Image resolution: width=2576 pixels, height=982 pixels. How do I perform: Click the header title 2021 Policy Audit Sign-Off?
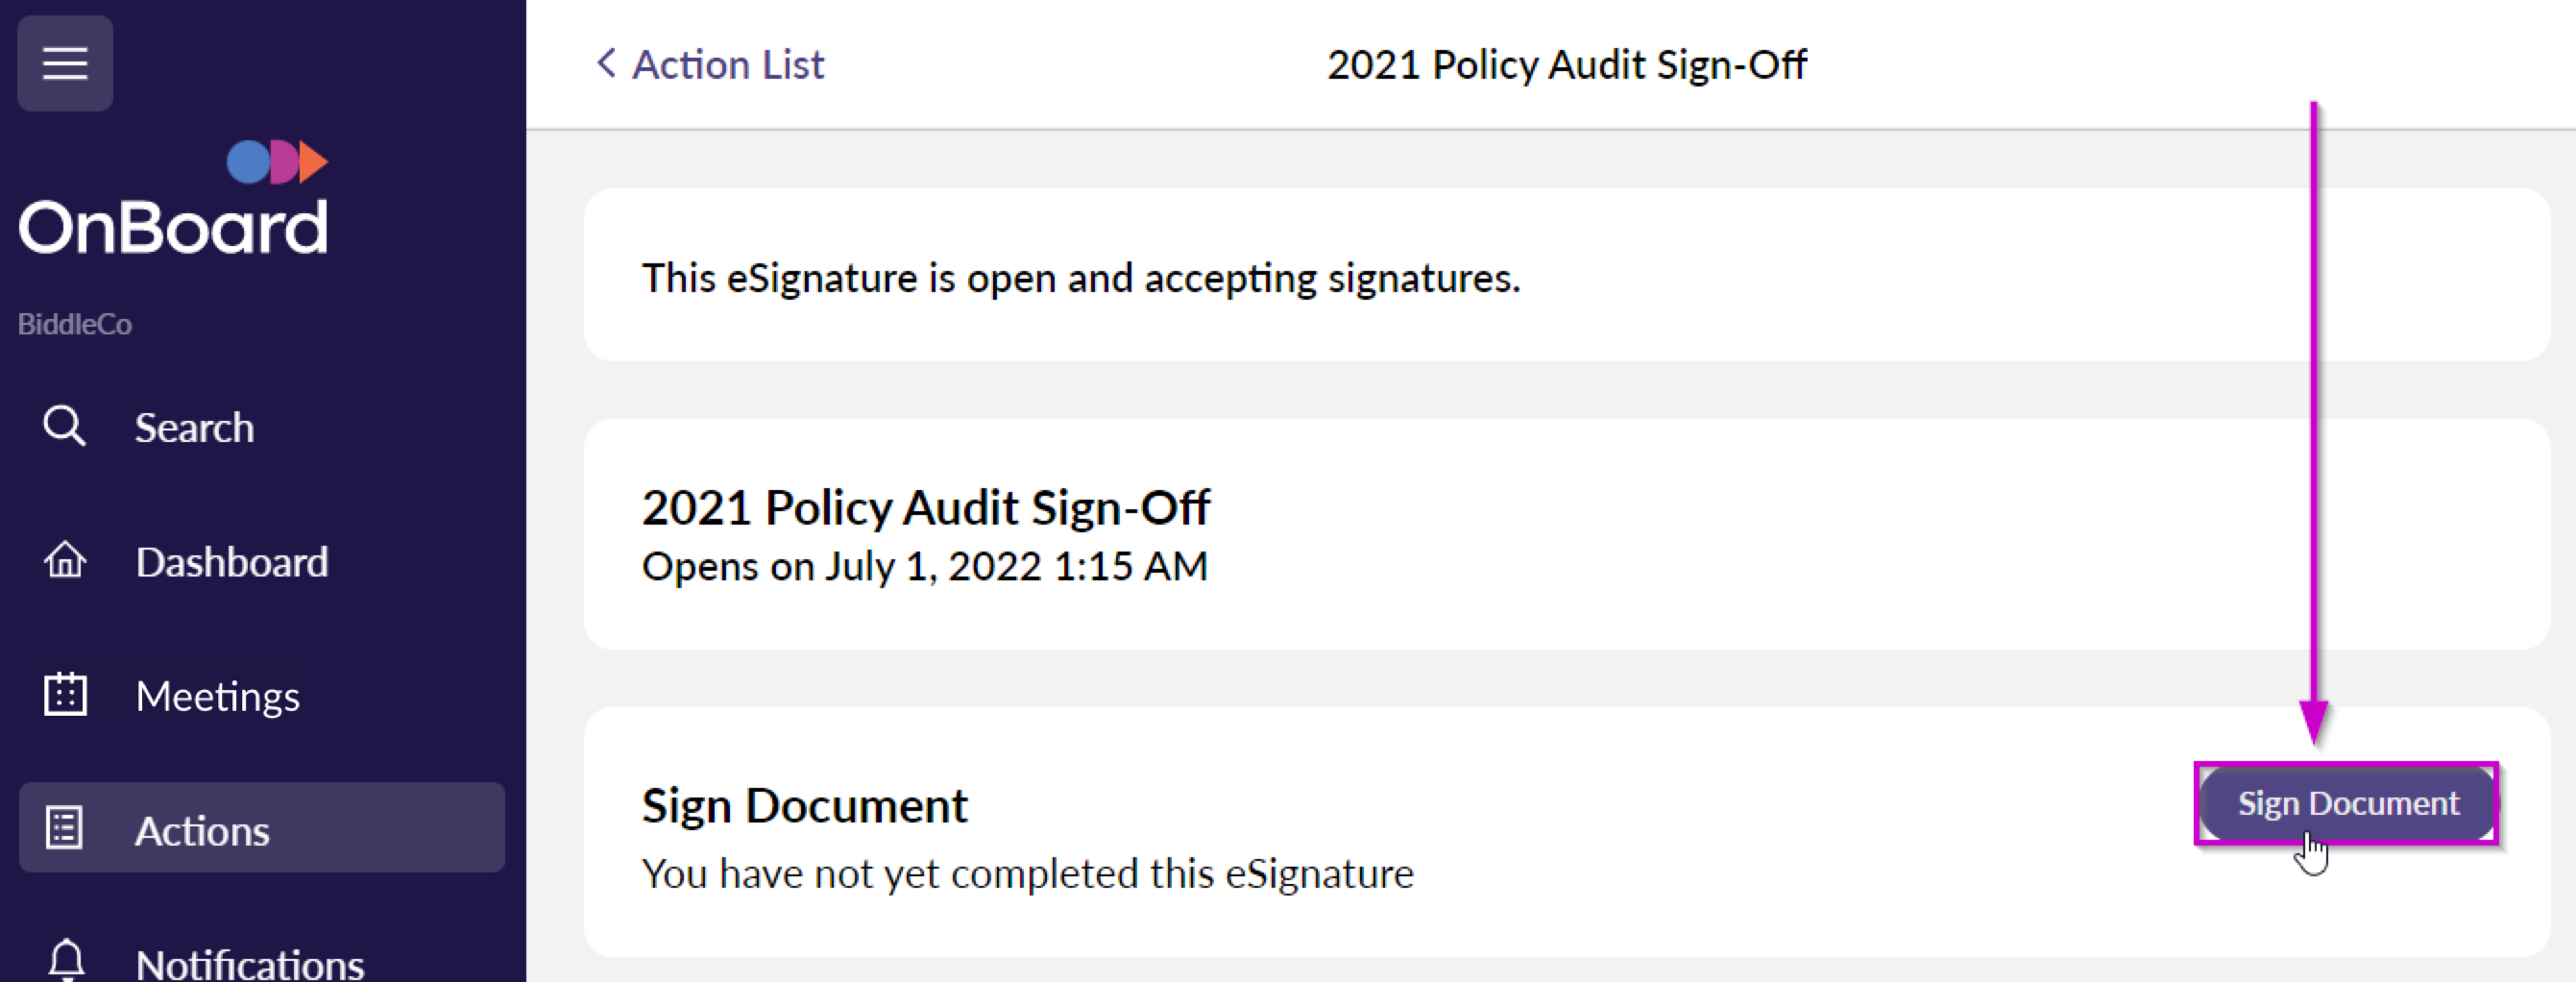pos(1566,64)
